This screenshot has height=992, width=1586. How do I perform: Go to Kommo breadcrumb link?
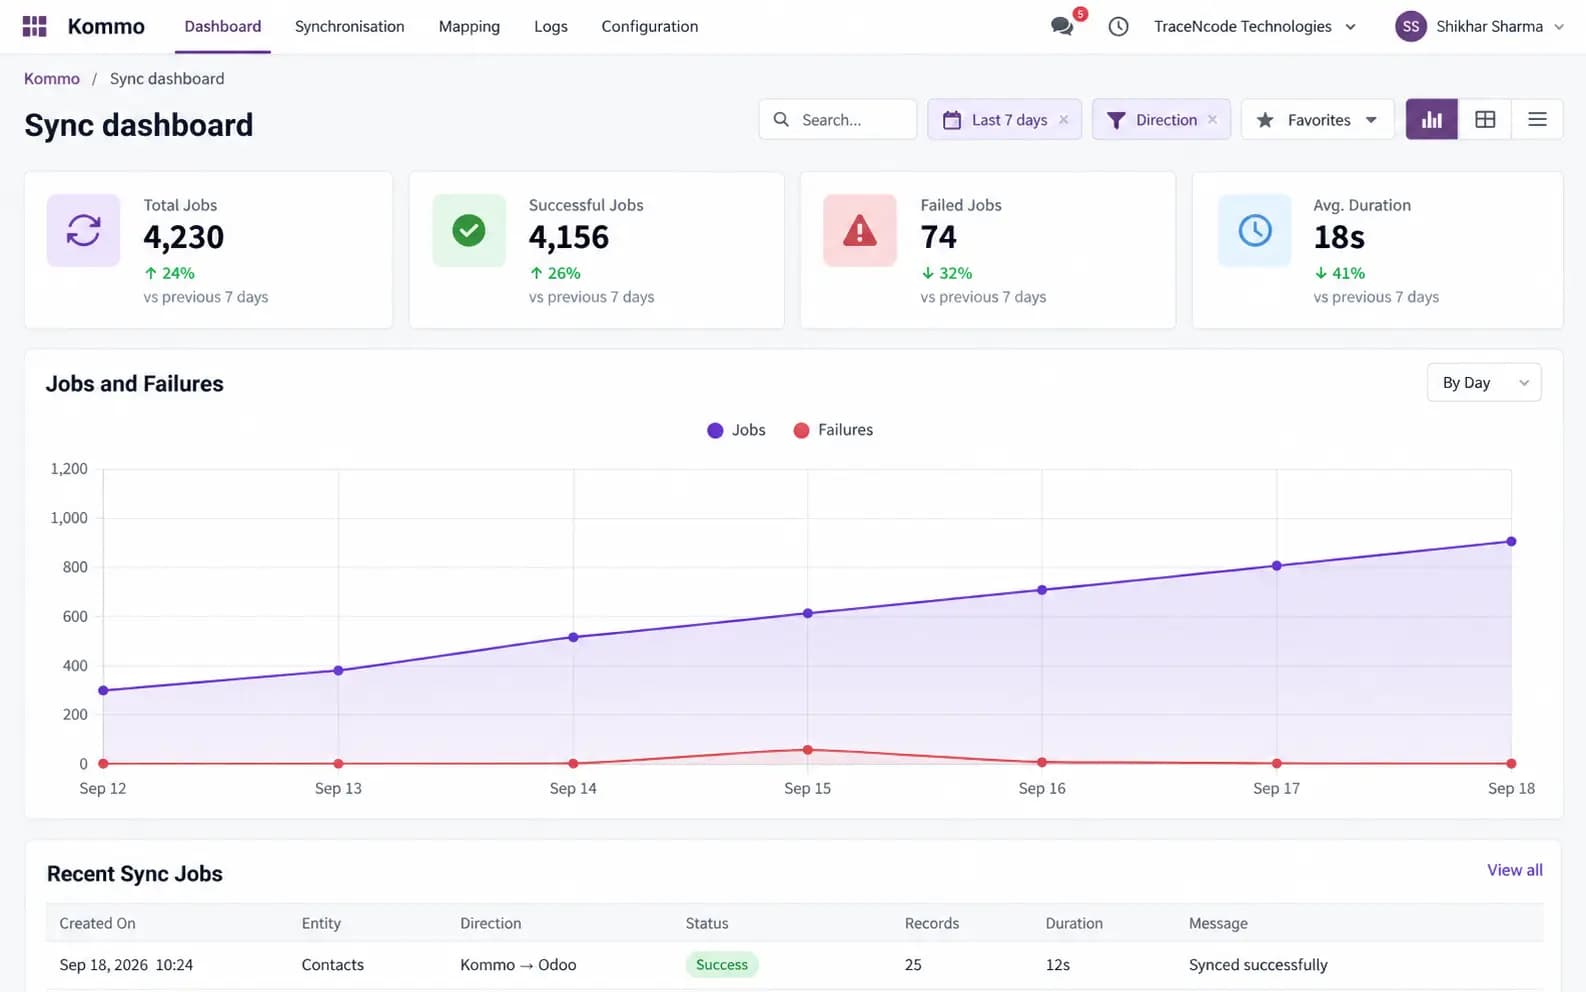pyautogui.click(x=52, y=79)
